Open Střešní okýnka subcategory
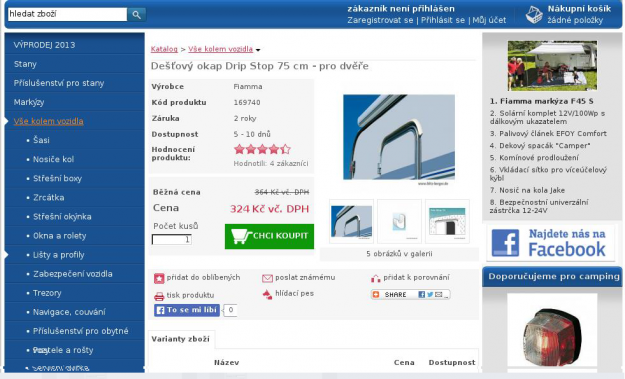This screenshot has height=379, width=625. click(62, 217)
